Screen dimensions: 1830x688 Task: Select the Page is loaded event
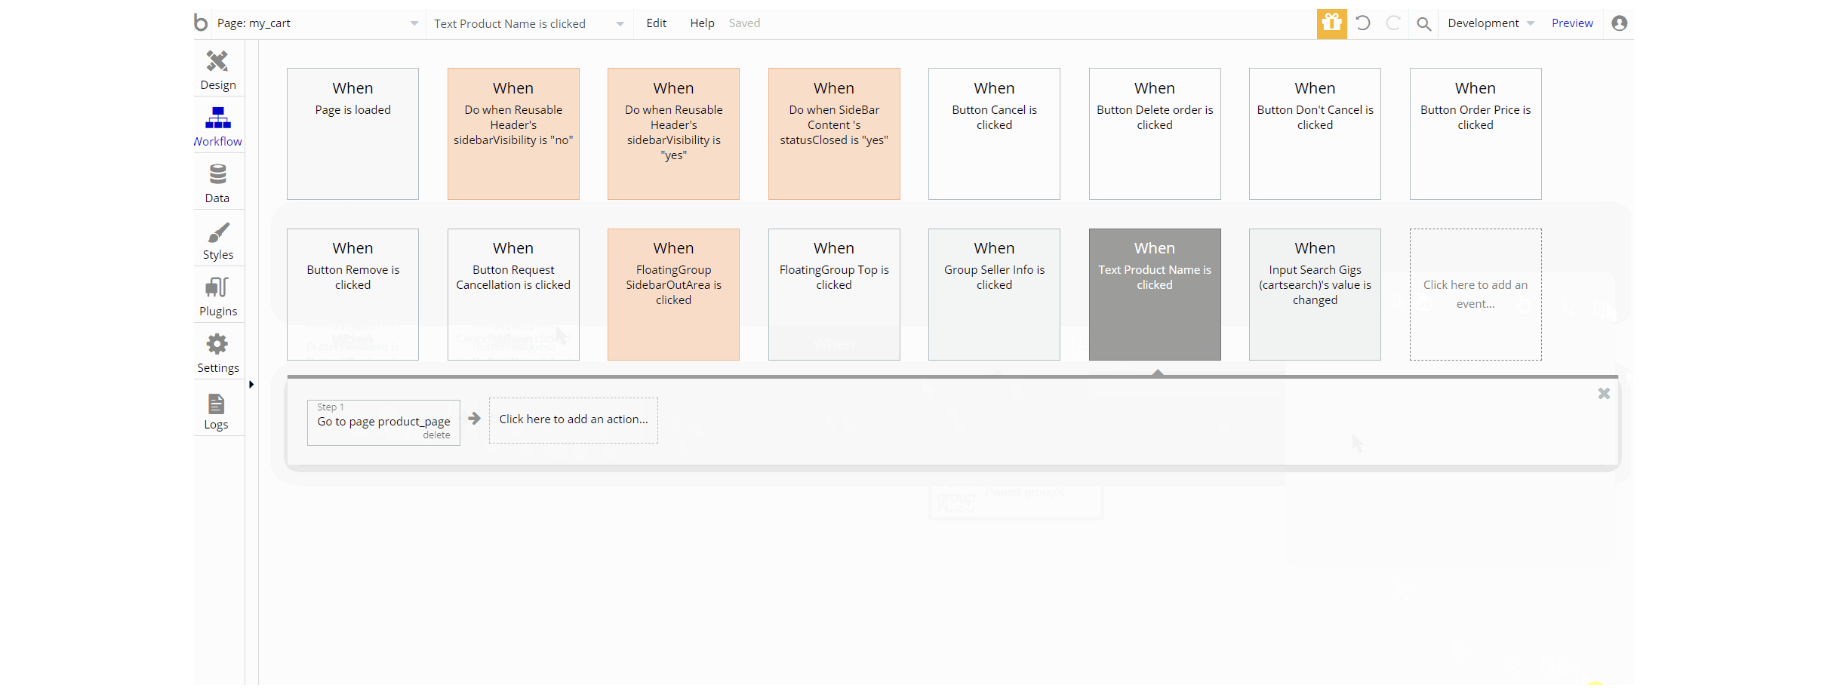tap(353, 134)
